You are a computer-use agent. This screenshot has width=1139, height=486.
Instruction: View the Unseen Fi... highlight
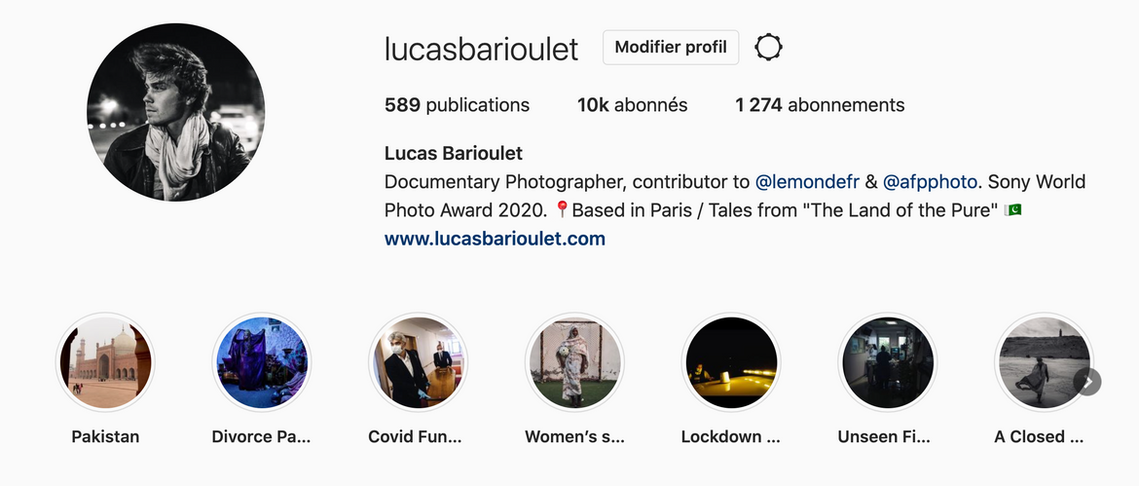point(887,362)
